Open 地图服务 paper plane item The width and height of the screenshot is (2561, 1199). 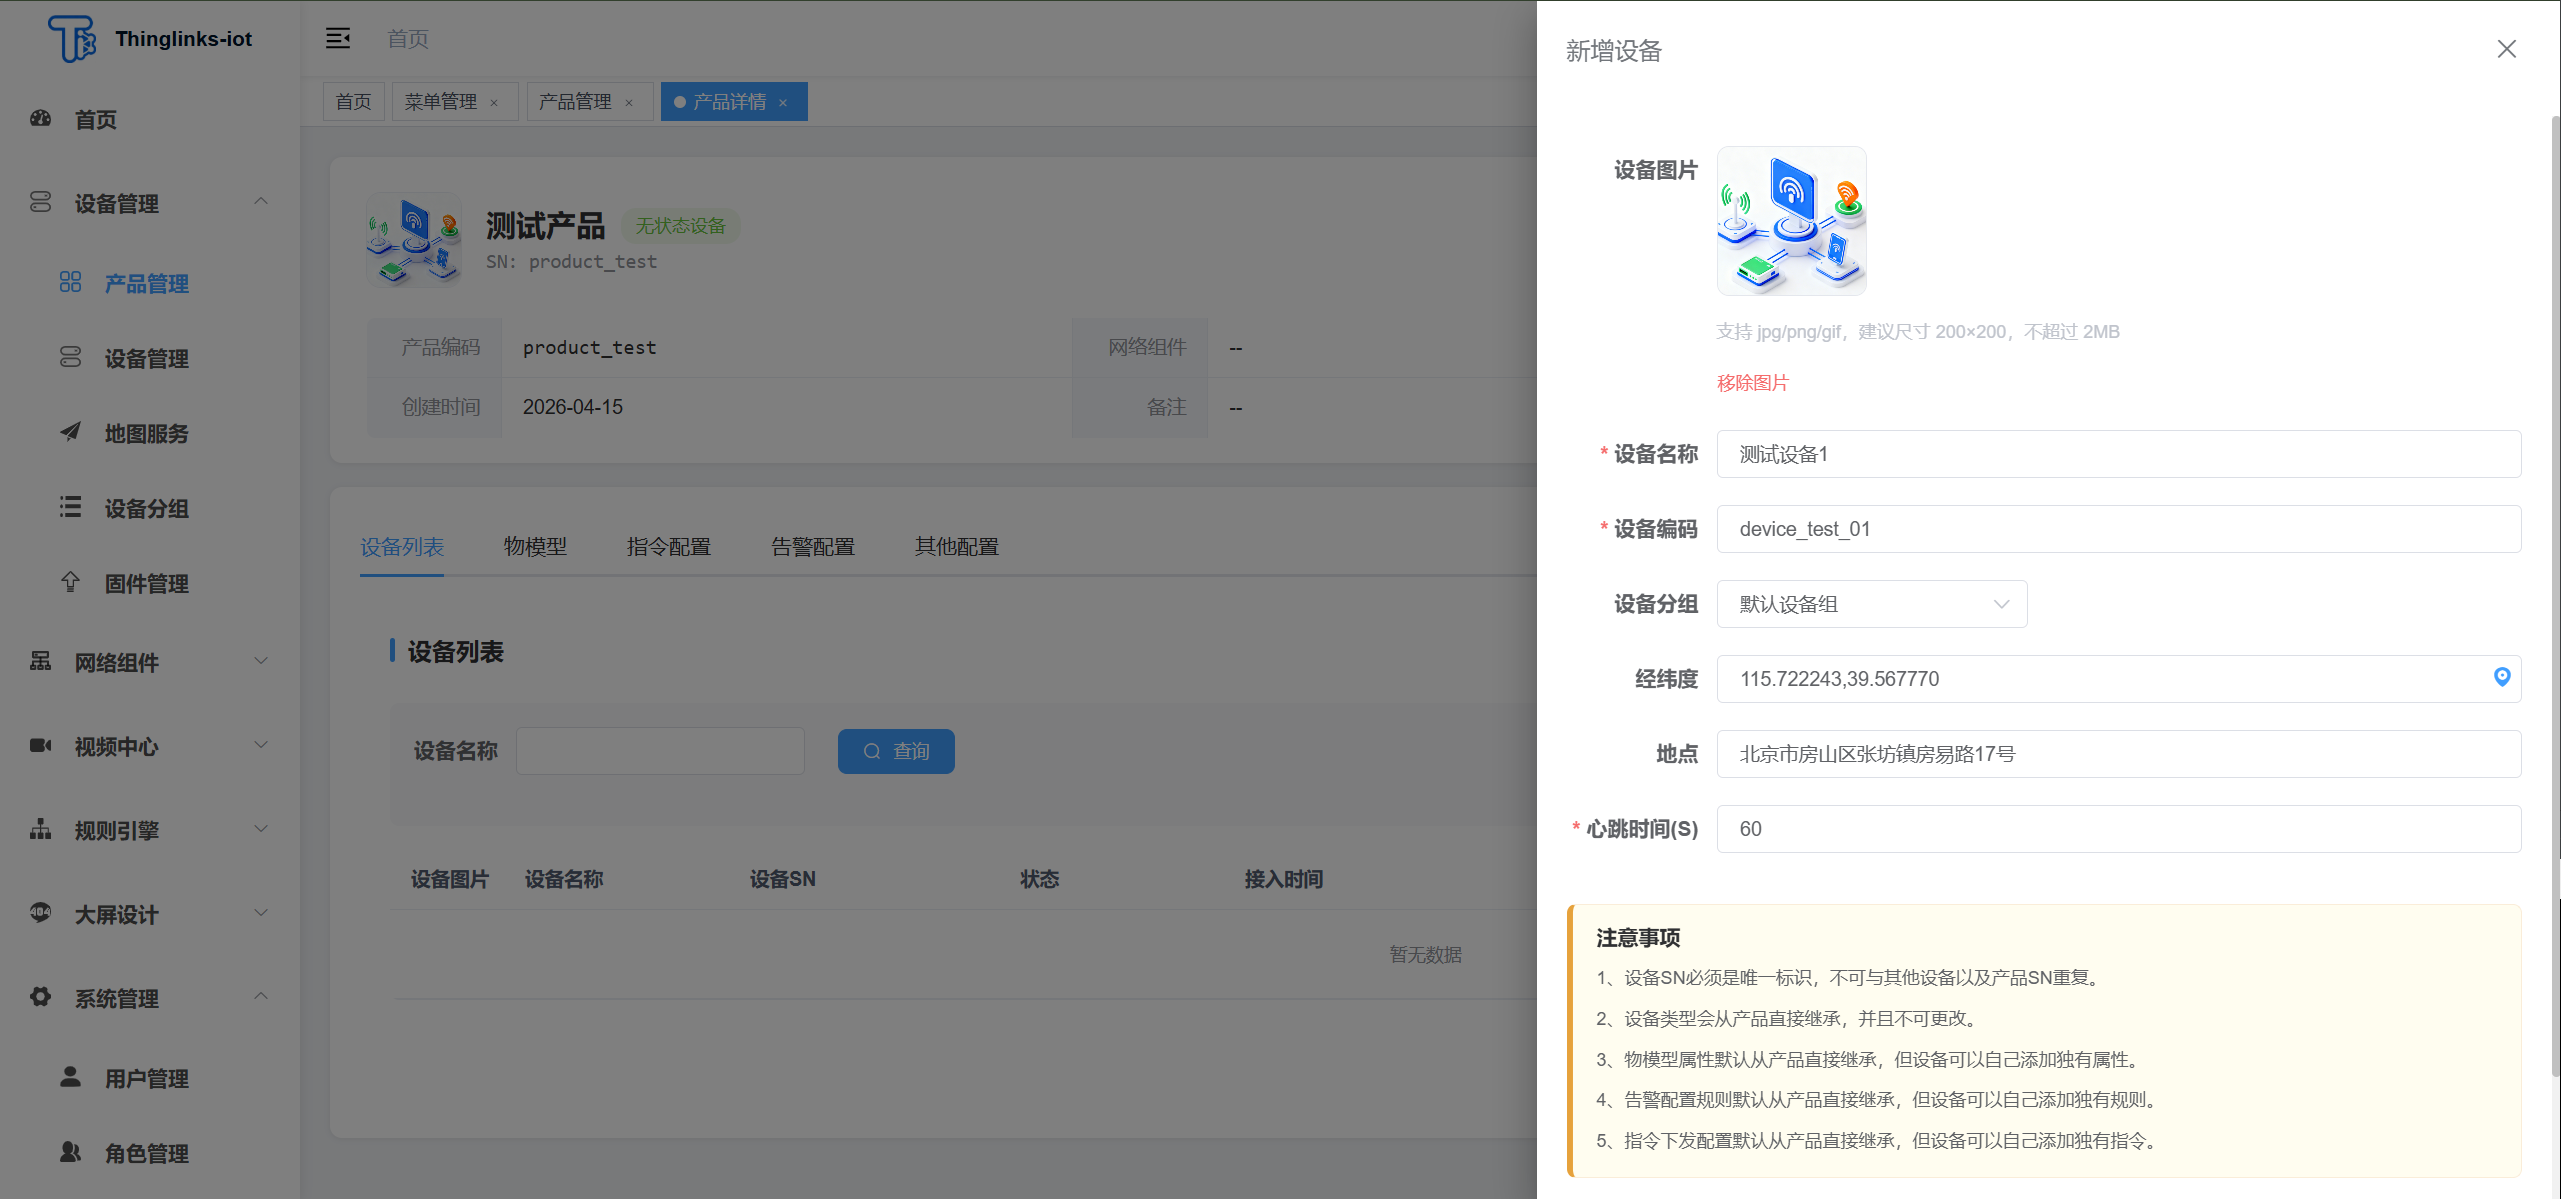pos(145,433)
